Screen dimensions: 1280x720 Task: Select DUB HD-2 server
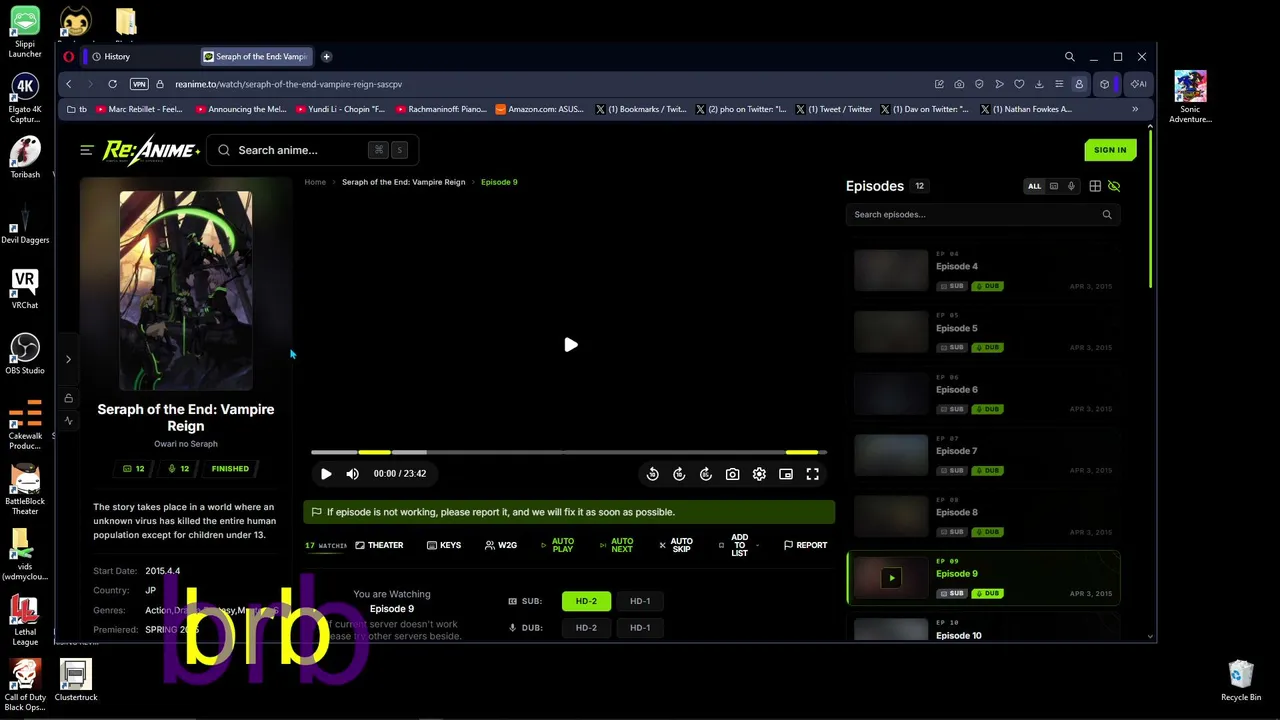pos(586,628)
